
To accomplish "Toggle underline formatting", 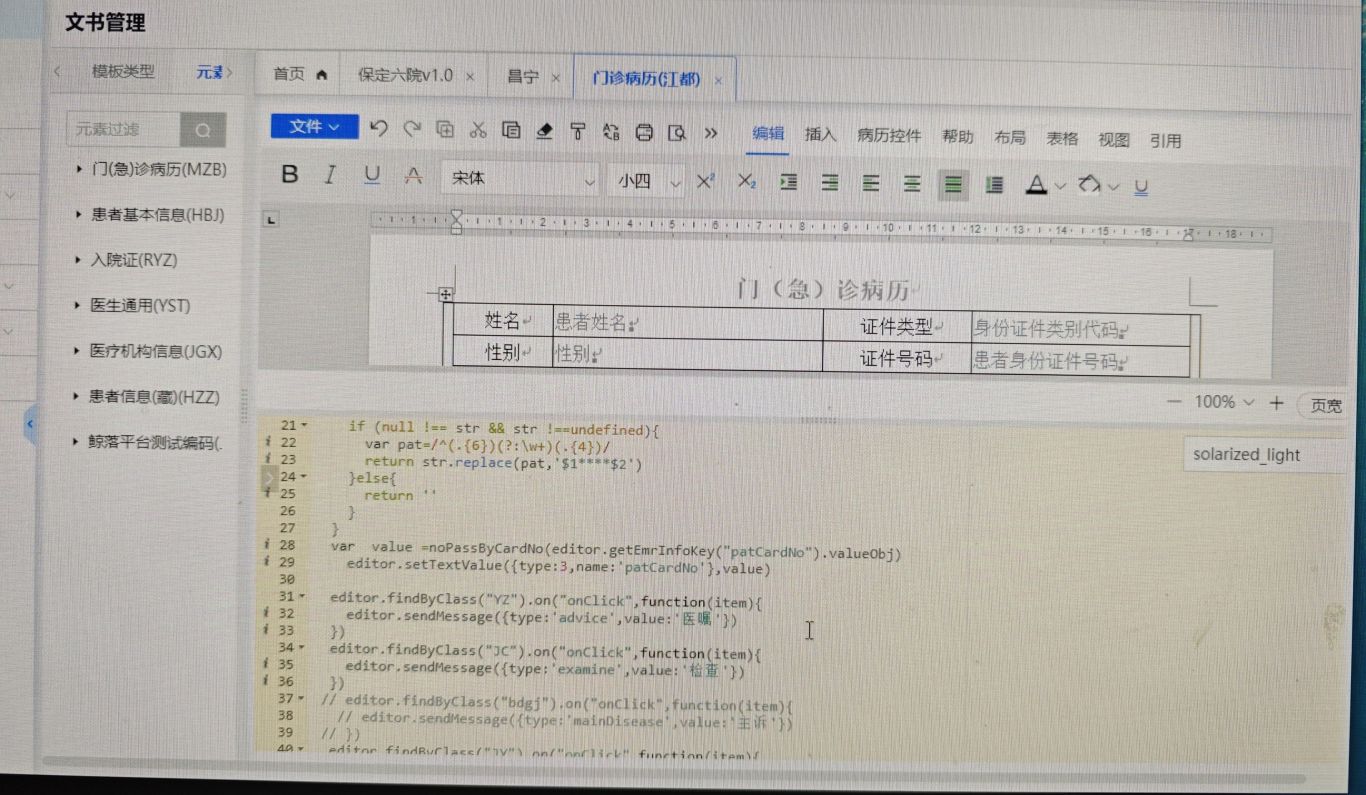I will click(372, 176).
